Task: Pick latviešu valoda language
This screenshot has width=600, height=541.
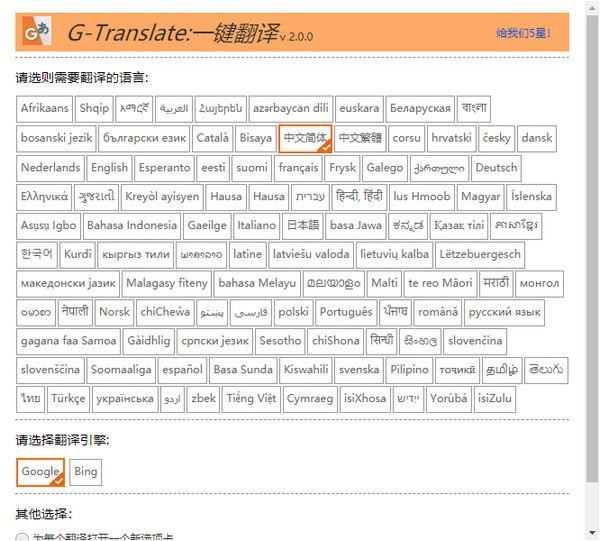Action: [x=311, y=255]
